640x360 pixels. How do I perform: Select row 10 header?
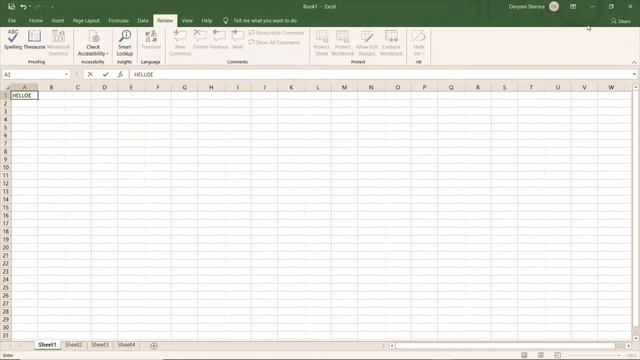click(x=6, y=167)
